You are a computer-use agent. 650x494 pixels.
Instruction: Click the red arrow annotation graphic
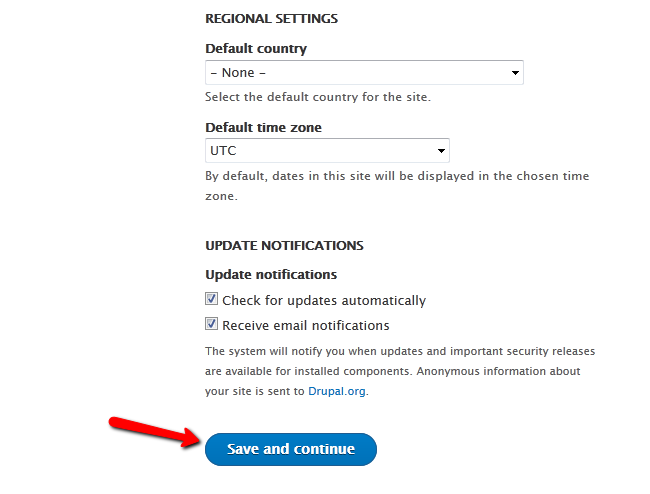155,432
